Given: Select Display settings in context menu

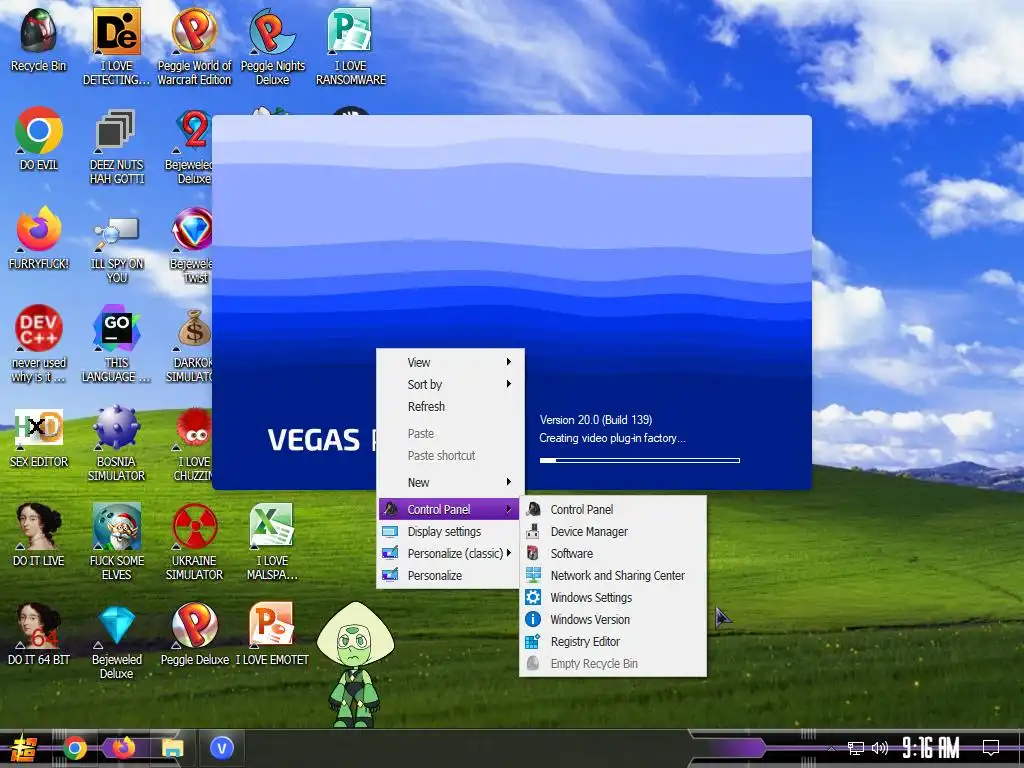Looking at the screenshot, I should click(451, 532).
